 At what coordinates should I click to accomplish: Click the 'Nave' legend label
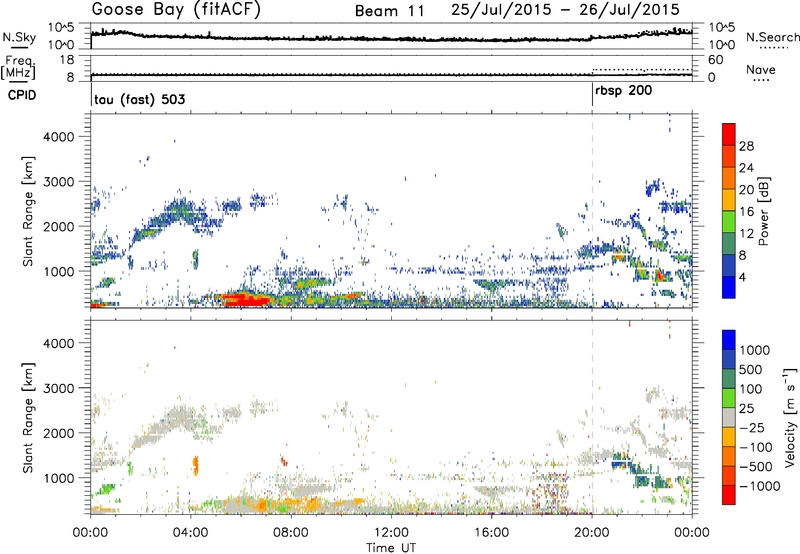761,69
